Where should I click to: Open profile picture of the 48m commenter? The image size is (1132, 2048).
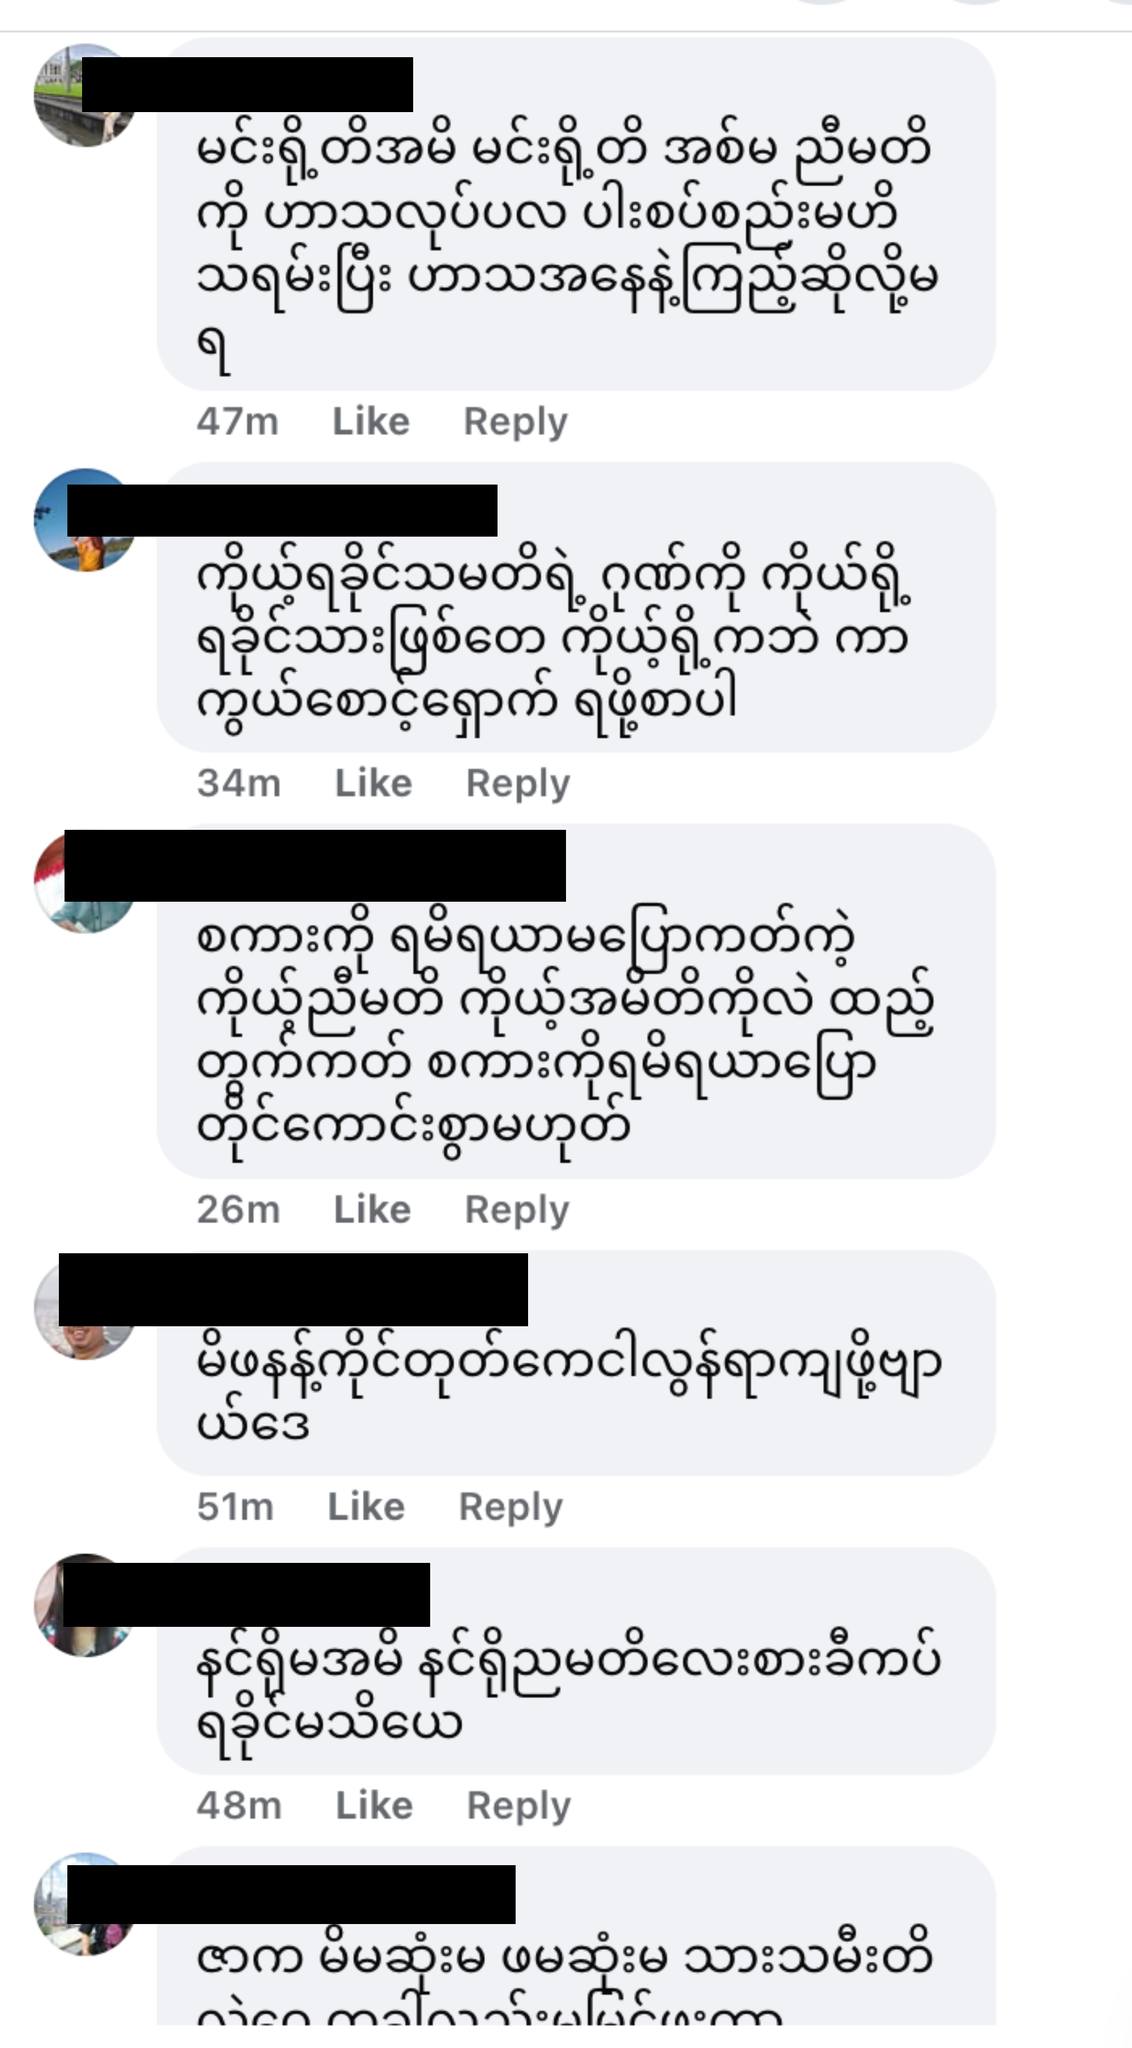[x=86, y=1605]
